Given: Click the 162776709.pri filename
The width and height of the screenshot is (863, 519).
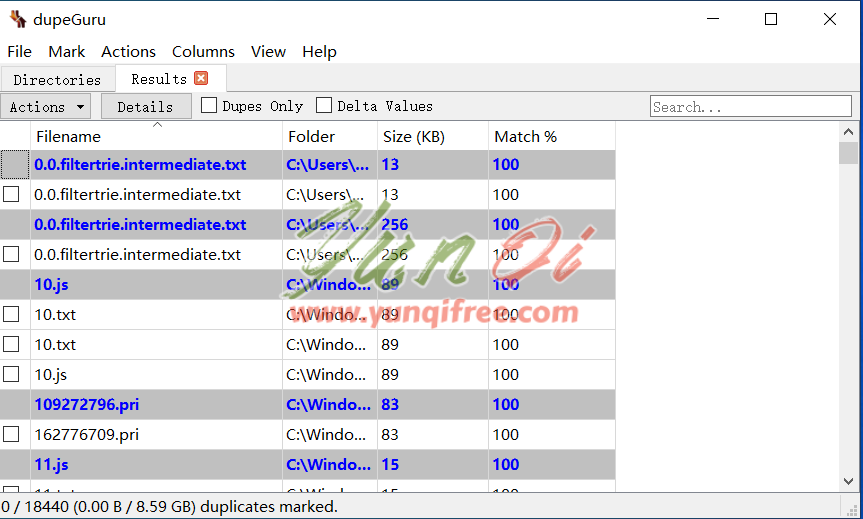Looking at the screenshot, I should click(86, 434).
